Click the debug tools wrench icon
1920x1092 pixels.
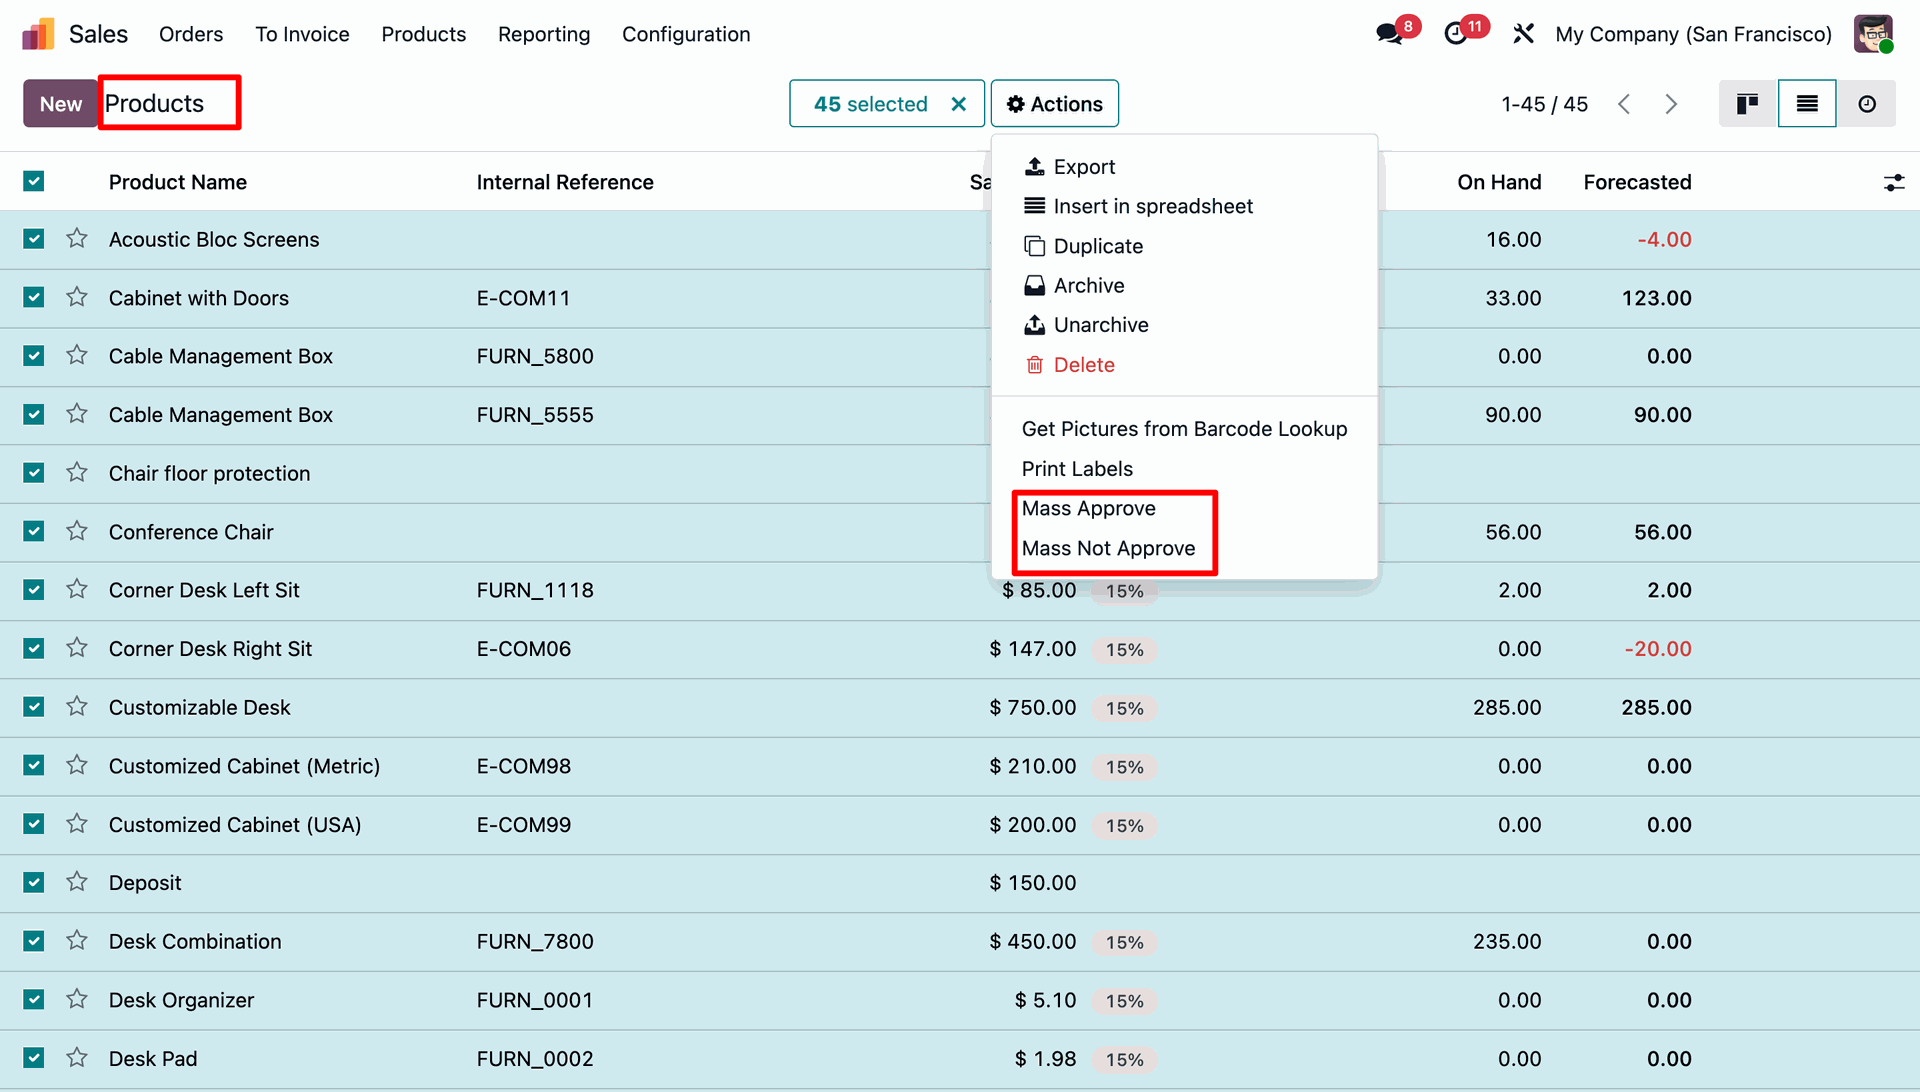coord(1523,34)
